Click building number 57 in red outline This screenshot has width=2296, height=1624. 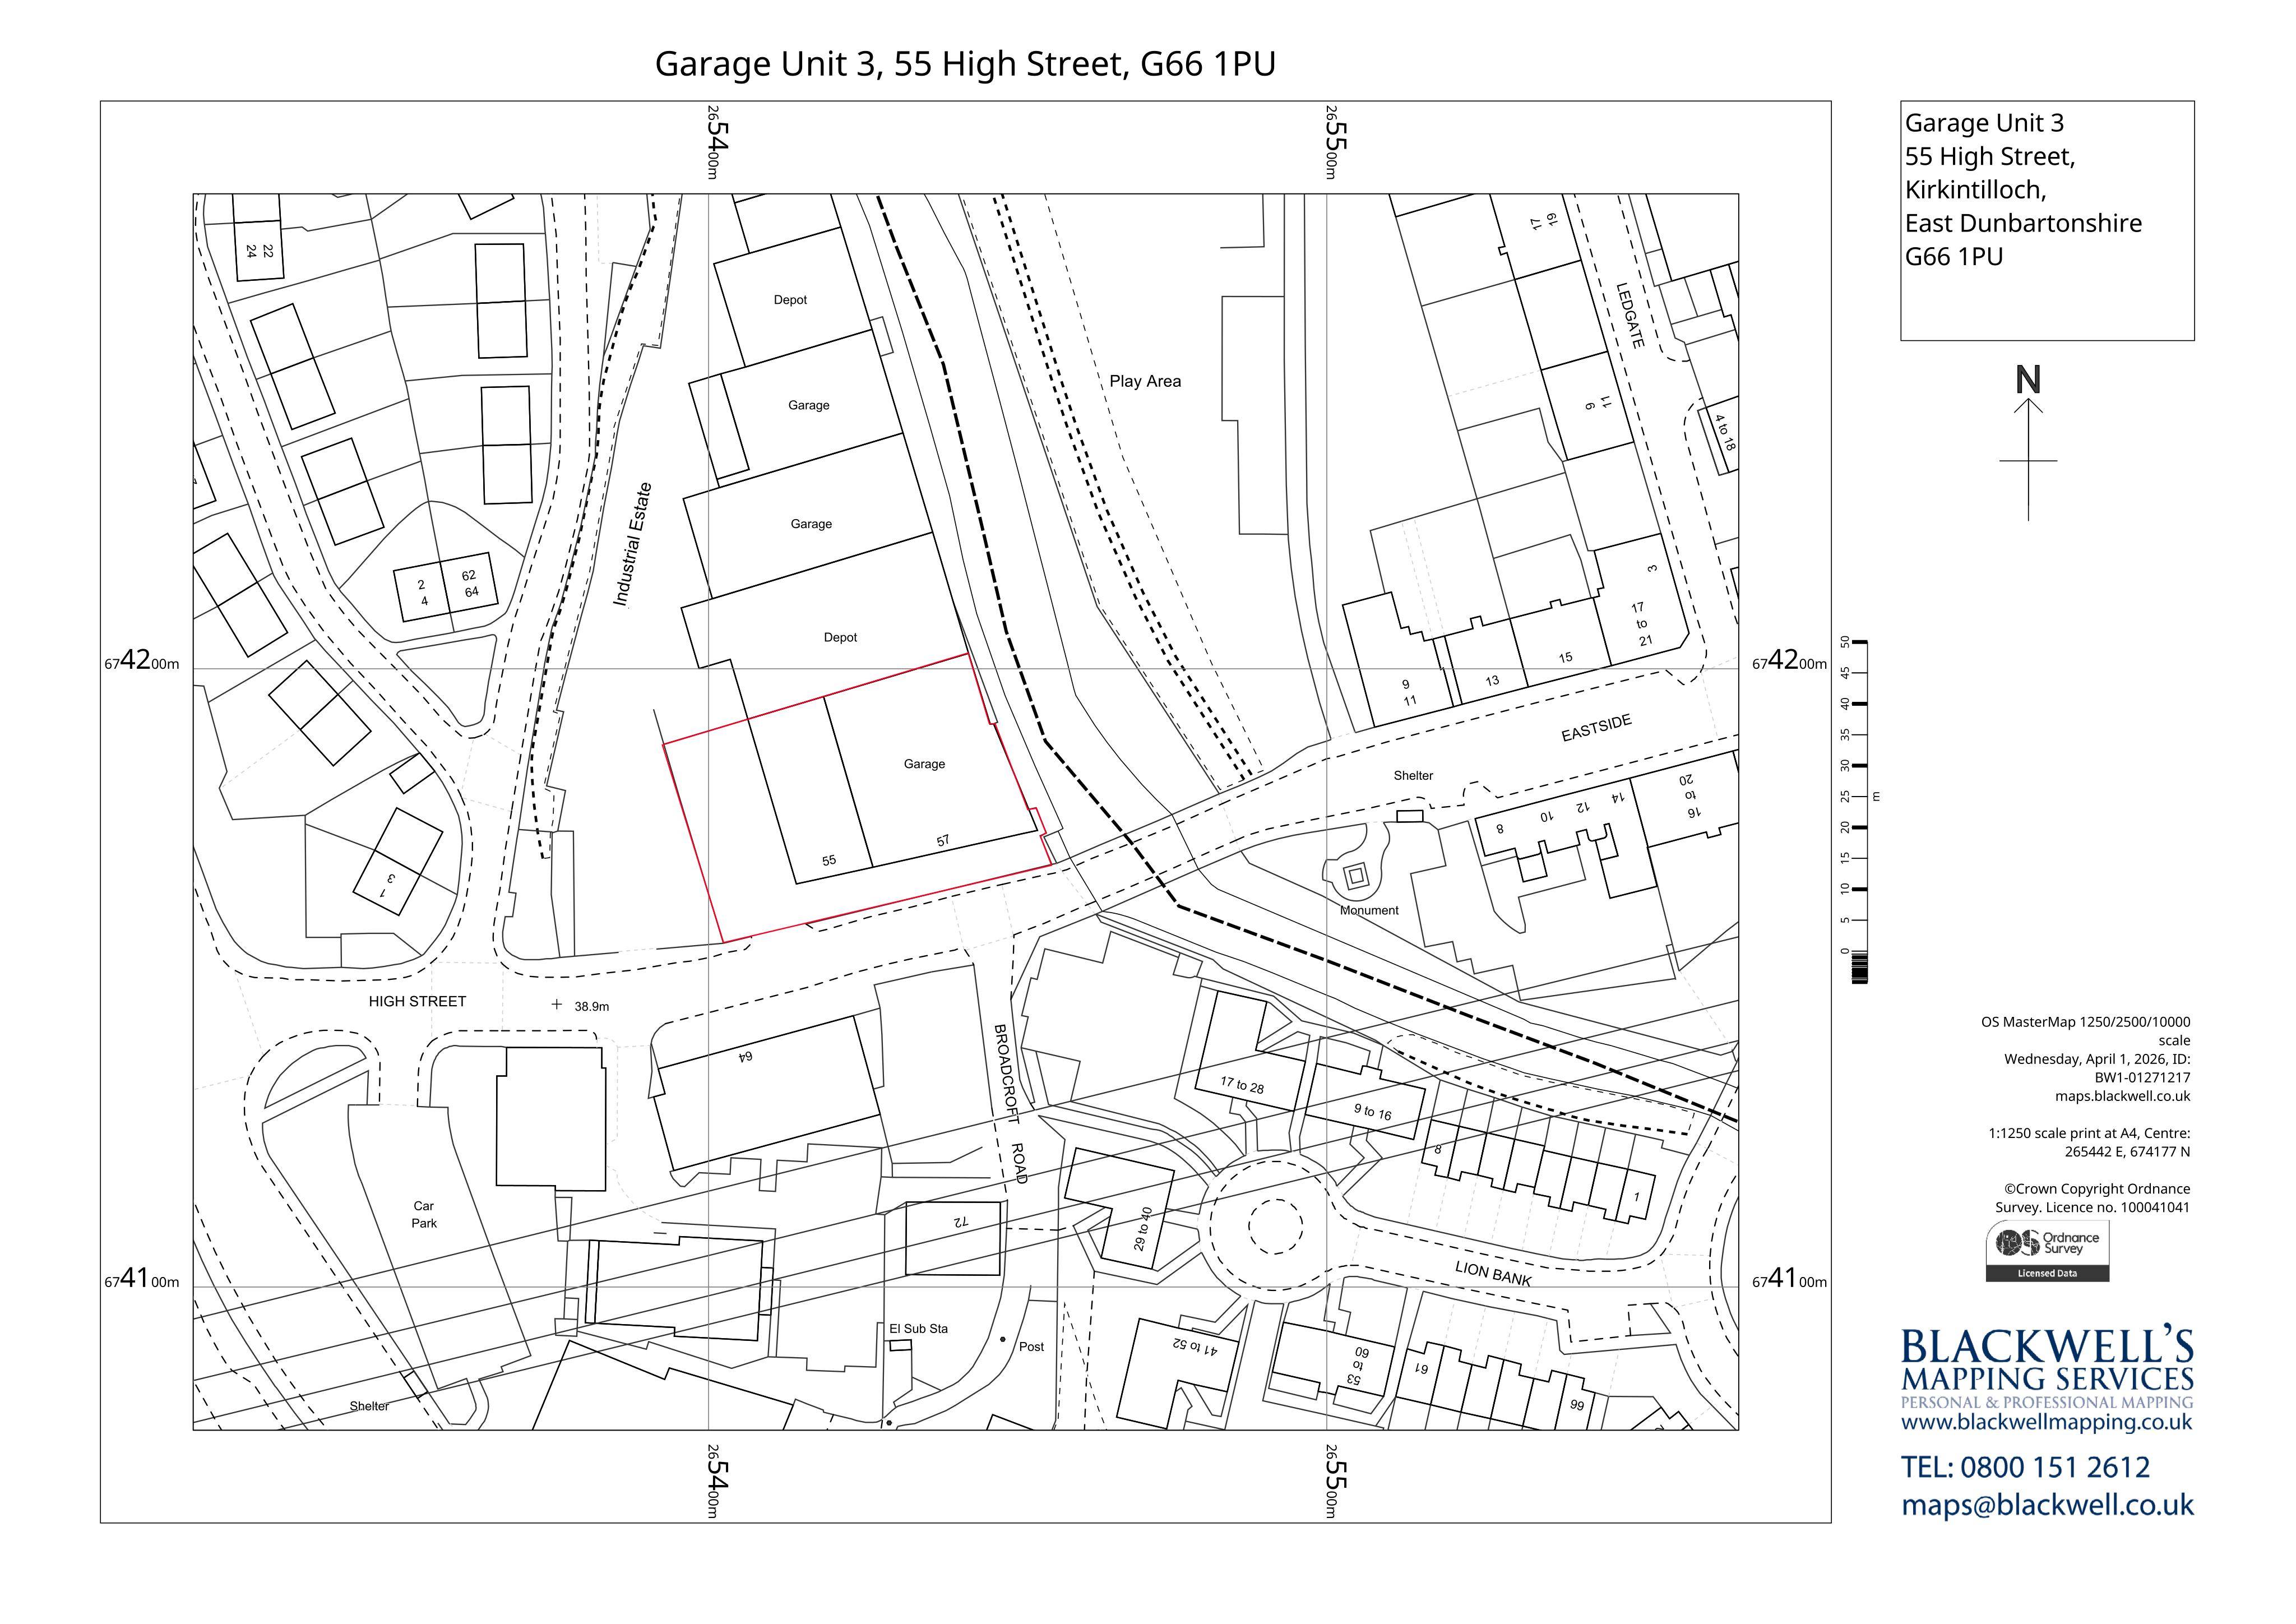943,841
